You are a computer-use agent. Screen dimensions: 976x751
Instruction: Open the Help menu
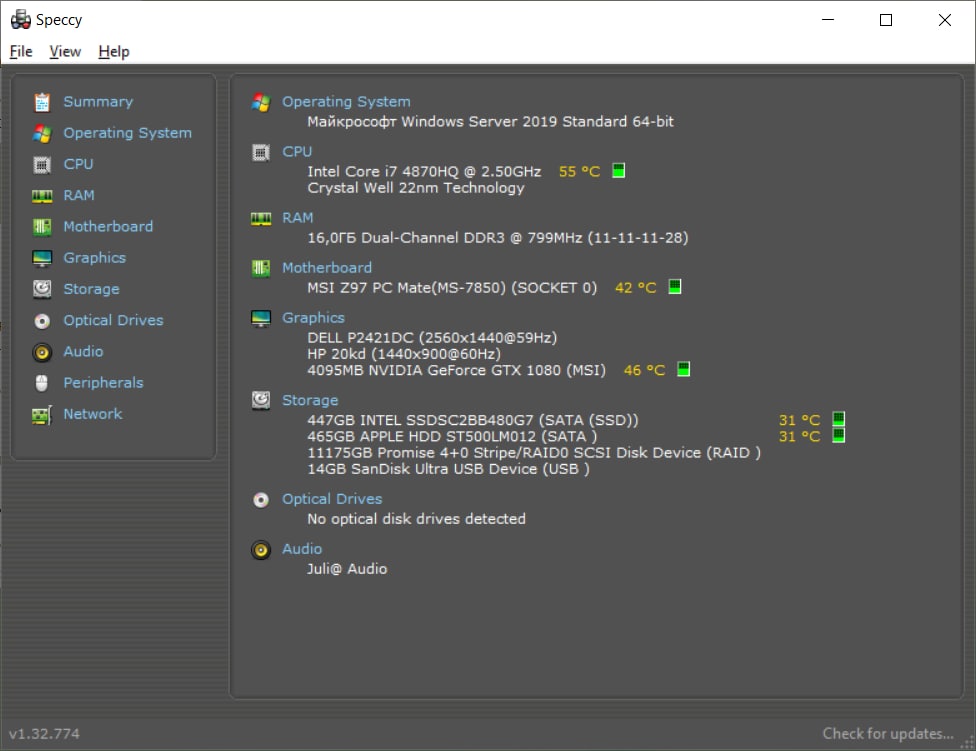[114, 52]
